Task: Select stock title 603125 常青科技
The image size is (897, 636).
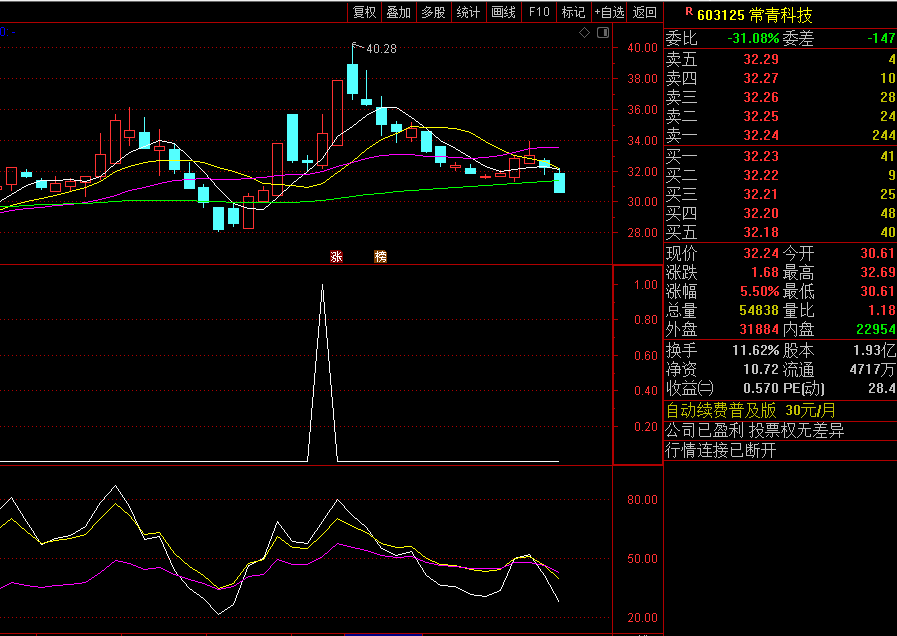Action: (x=755, y=15)
